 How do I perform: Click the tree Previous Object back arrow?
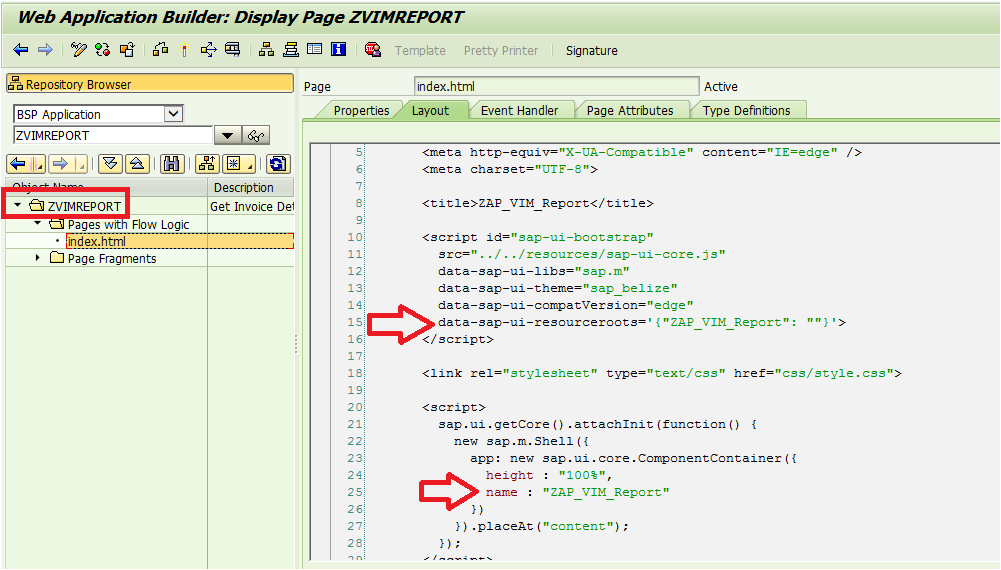(x=18, y=164)
